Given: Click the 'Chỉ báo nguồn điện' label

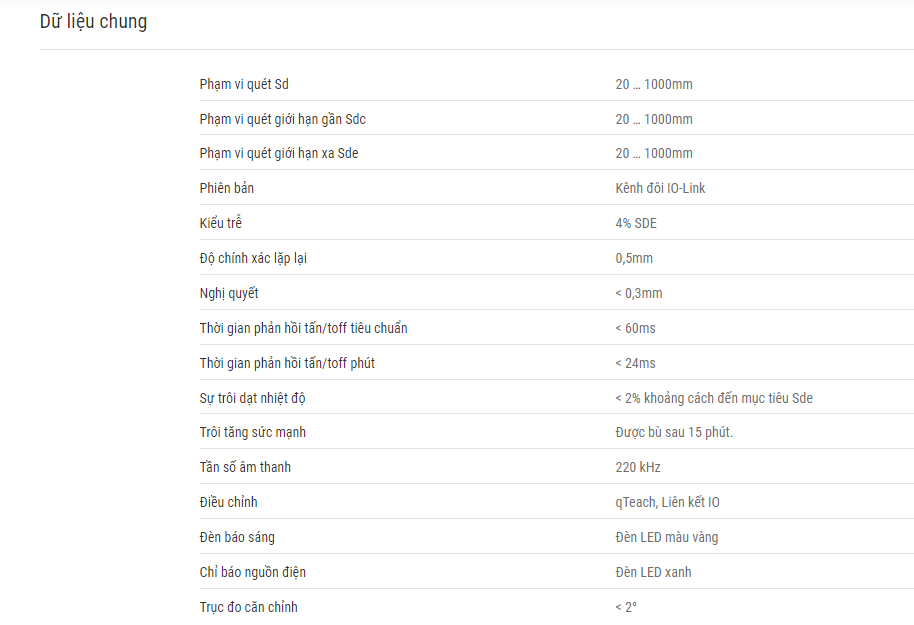Looking at the screenshot, I should click(252, 572).
